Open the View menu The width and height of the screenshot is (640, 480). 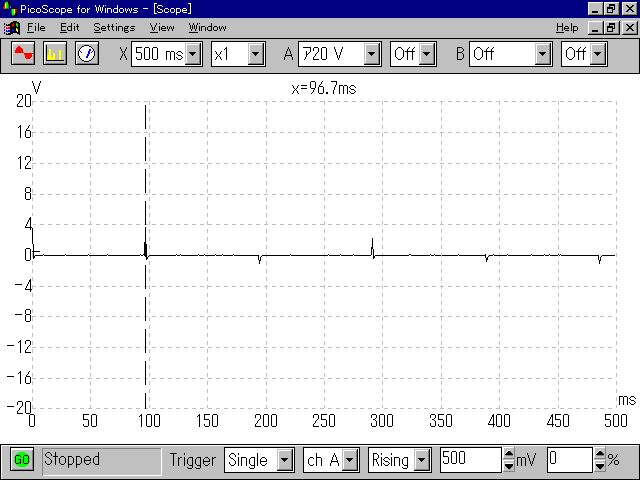coord(162,28)
